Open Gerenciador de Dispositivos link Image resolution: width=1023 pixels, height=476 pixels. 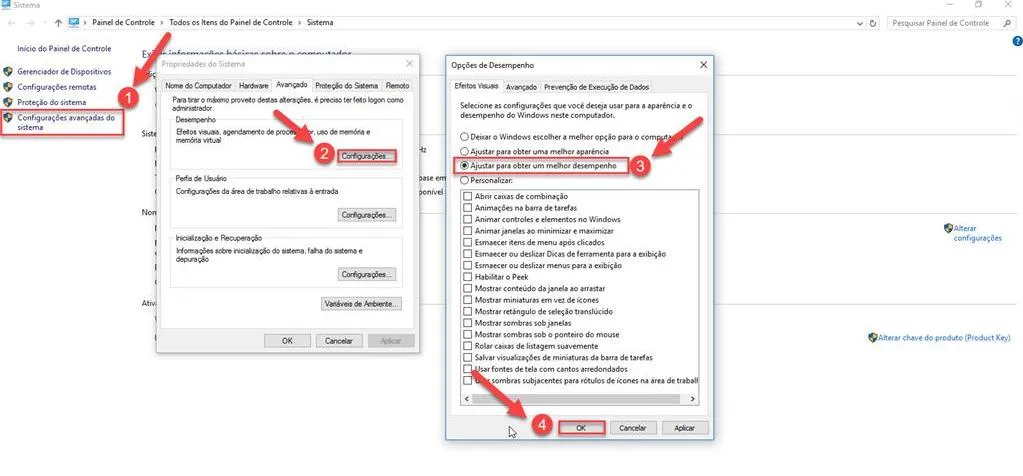pos(64,72)
